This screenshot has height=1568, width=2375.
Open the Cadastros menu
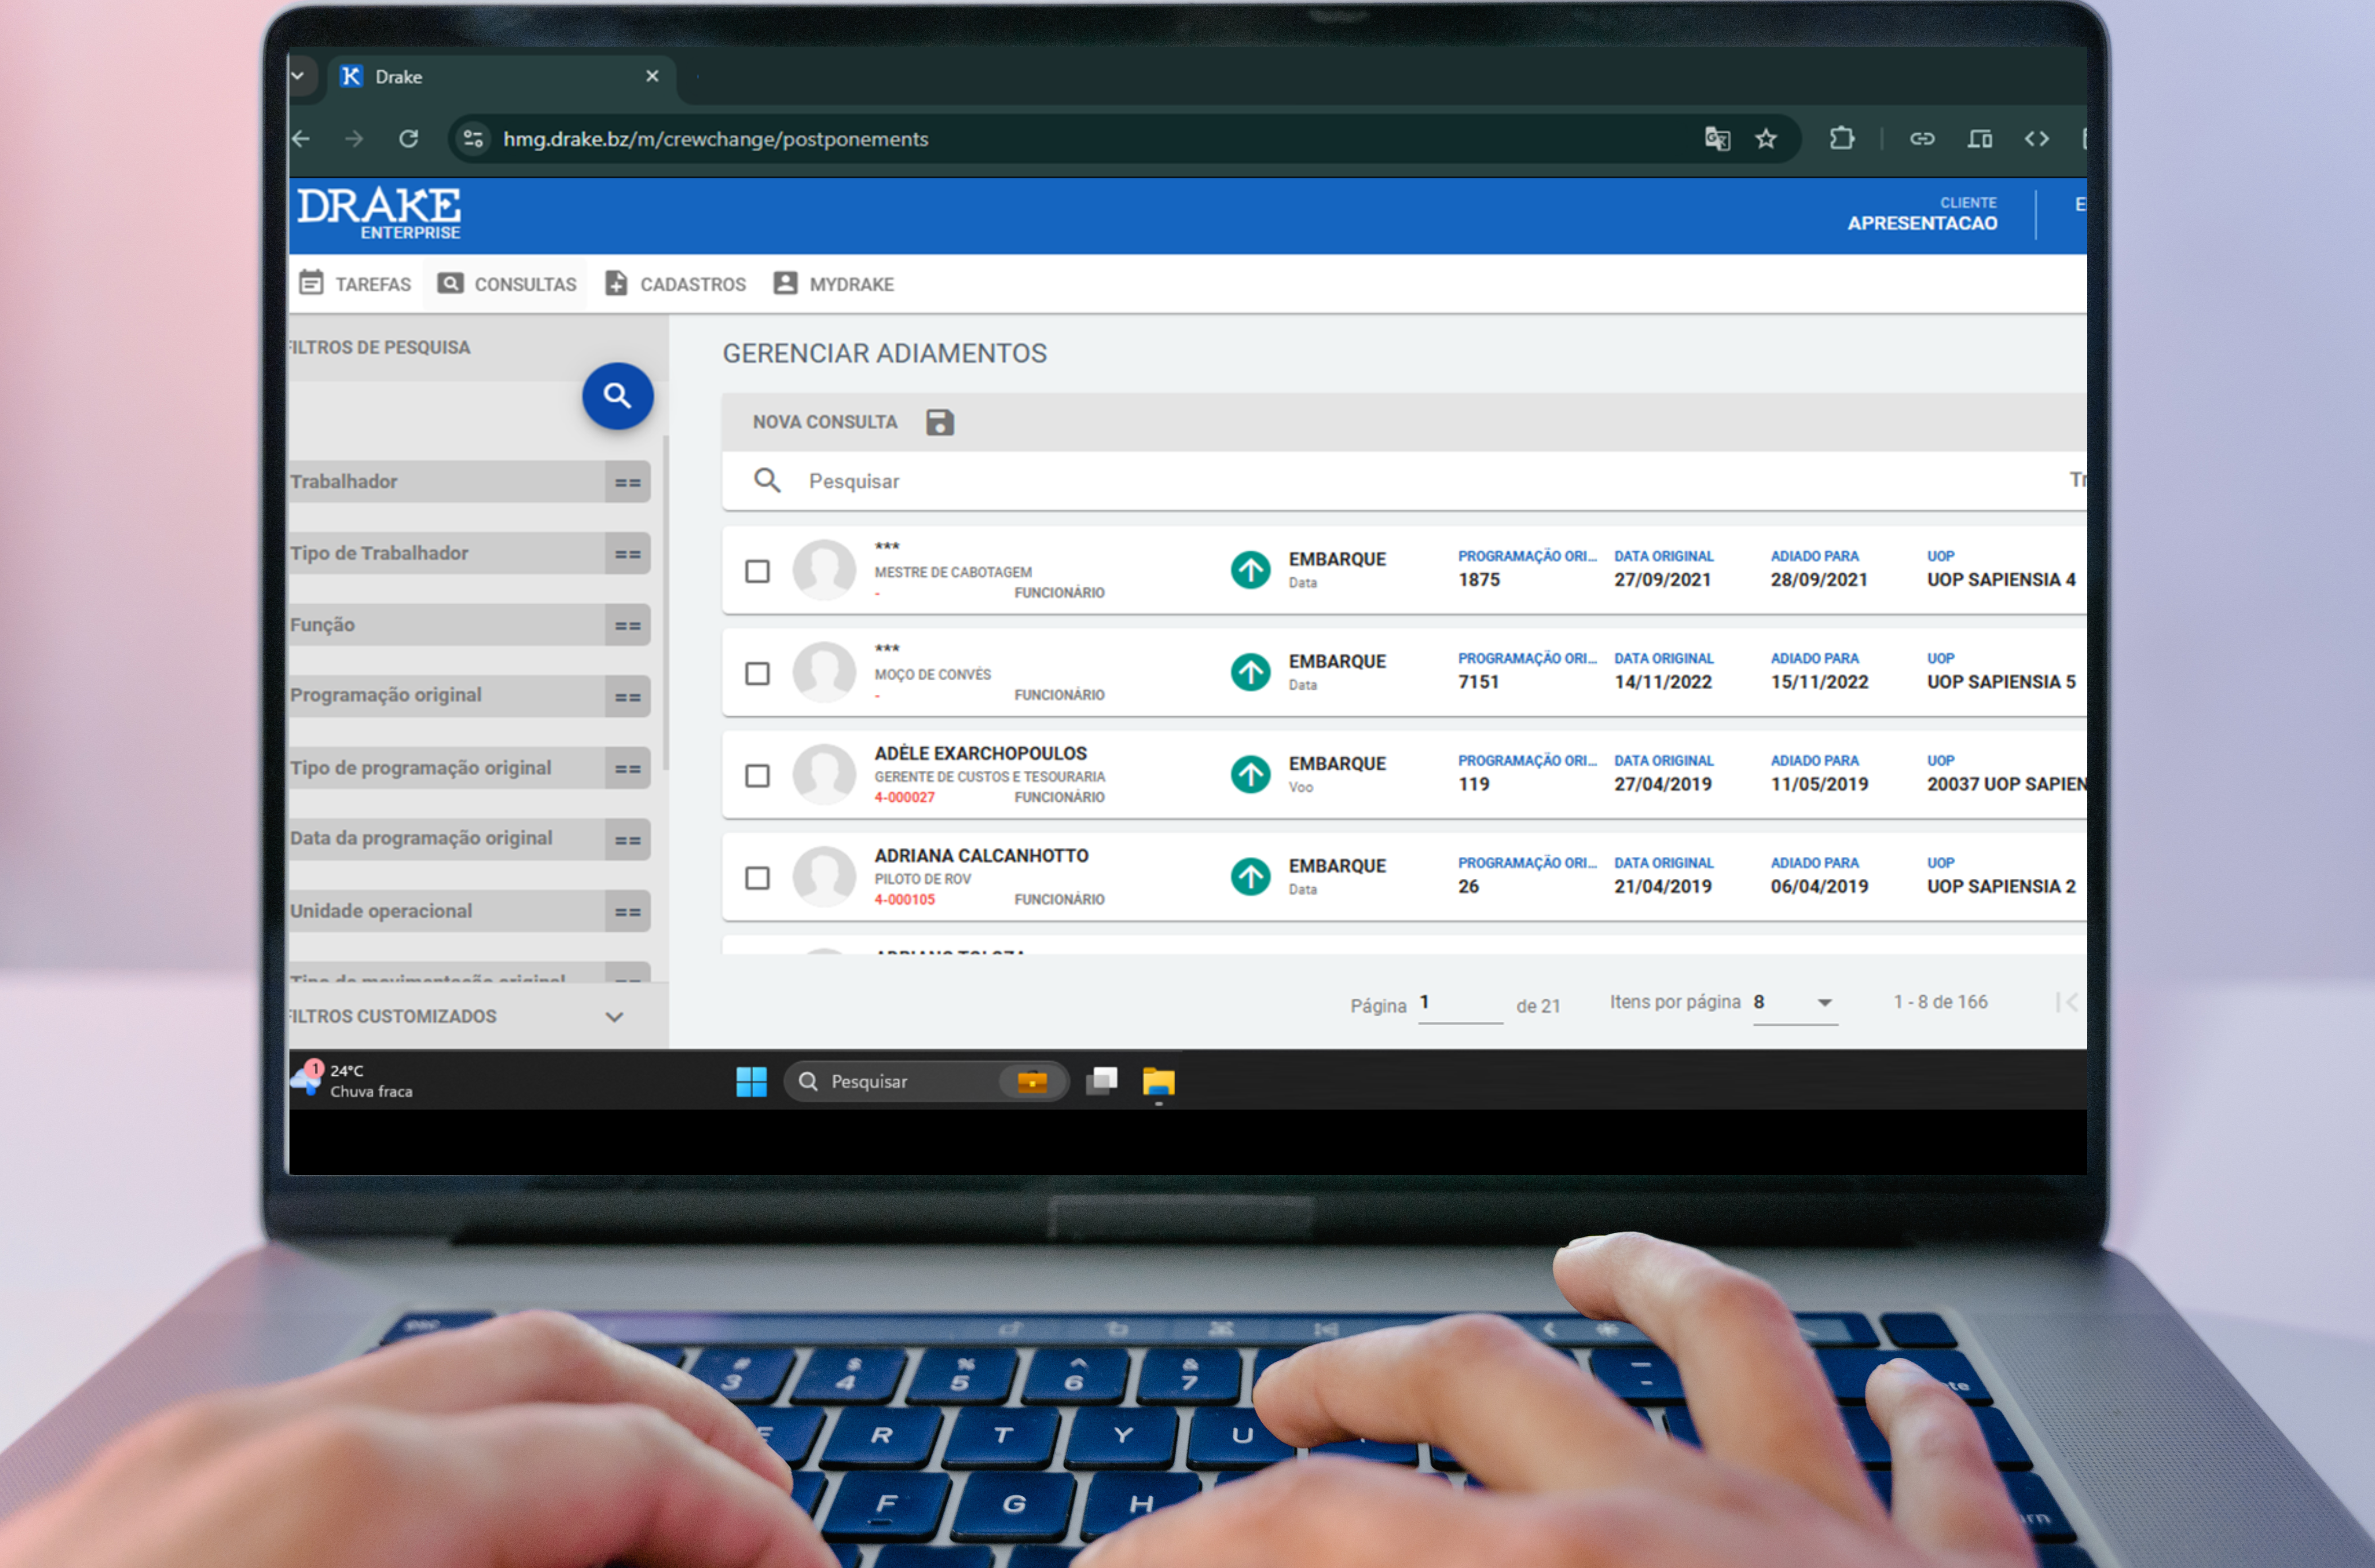[675, 284]
